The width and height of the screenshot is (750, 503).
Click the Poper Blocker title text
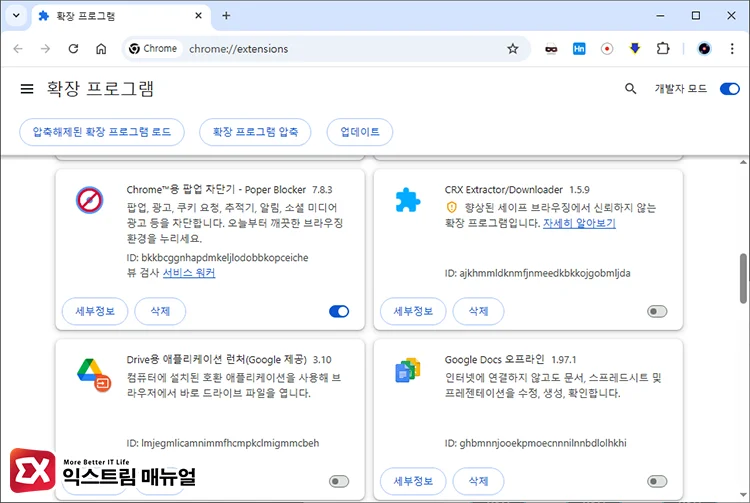point(216,190)
